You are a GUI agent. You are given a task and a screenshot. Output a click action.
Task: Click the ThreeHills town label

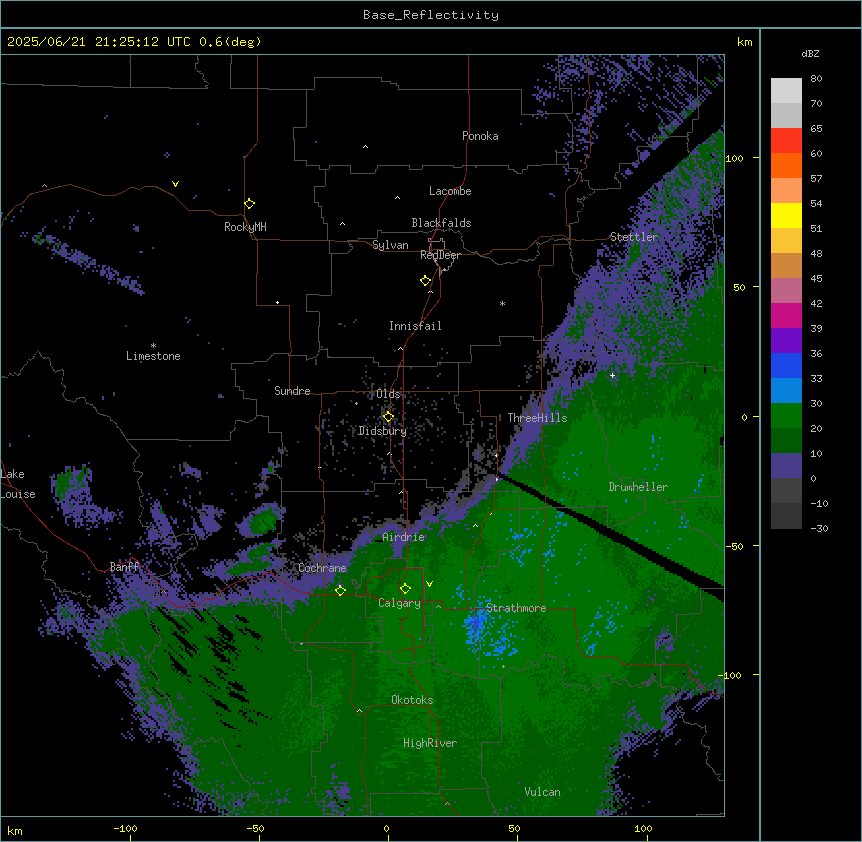click(x=537, y=418)
